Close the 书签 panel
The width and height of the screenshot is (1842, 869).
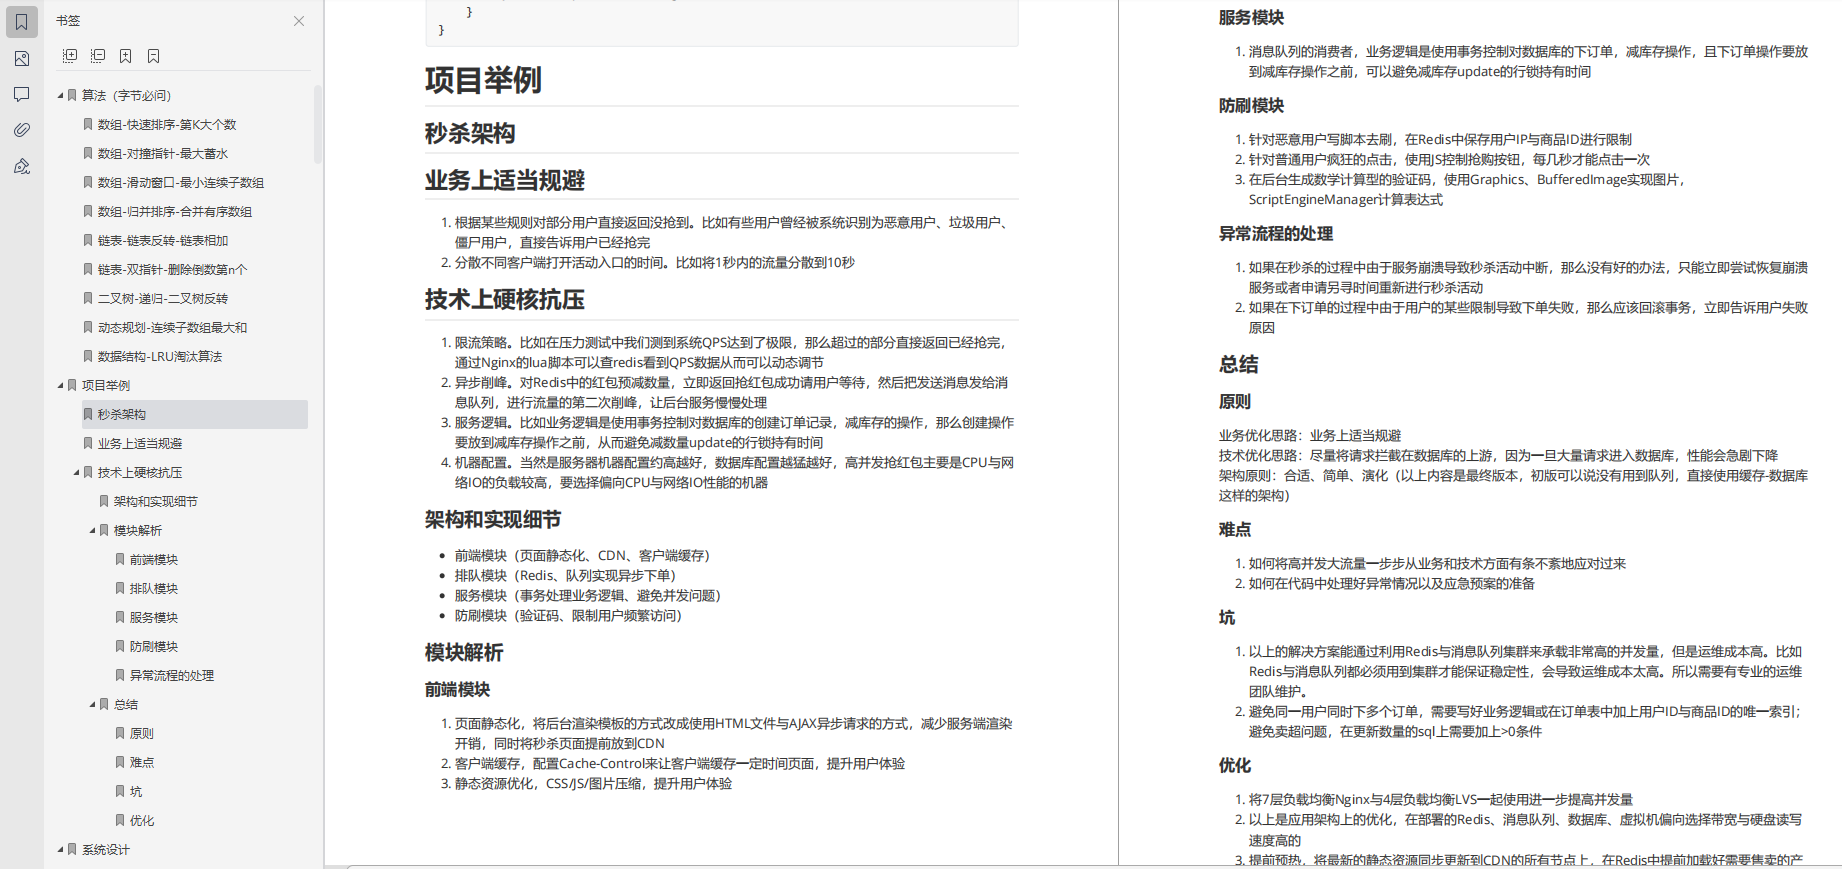click(x=299, y=21)
